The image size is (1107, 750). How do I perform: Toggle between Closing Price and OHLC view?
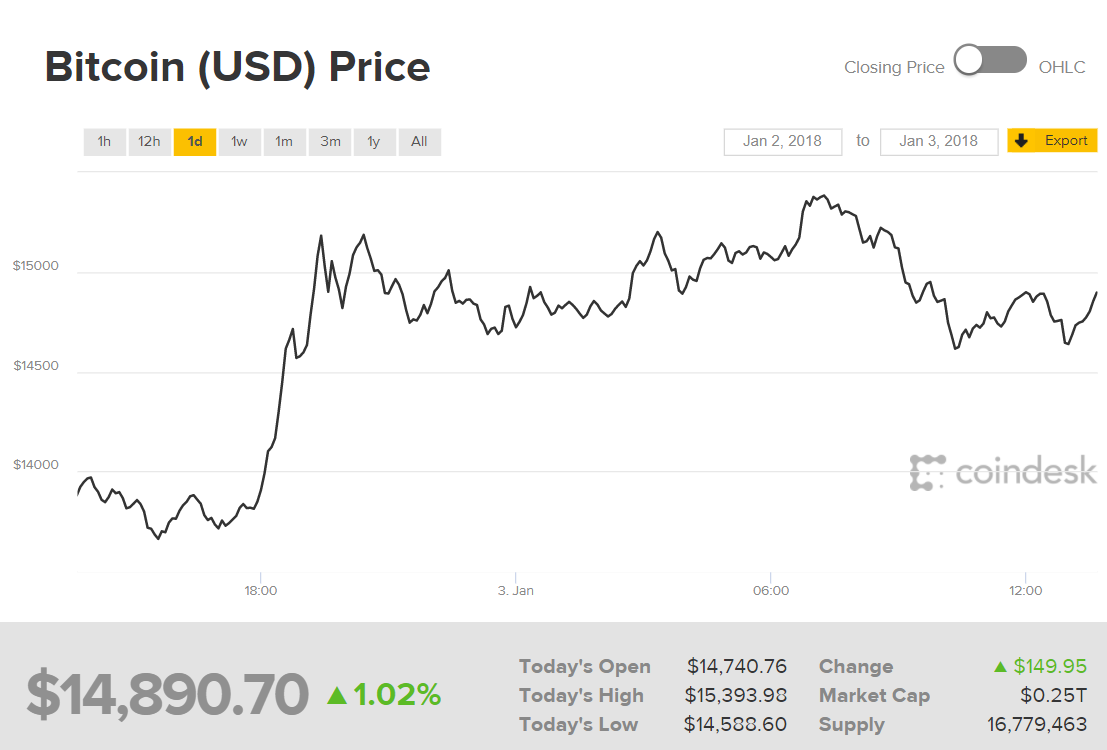990,60
